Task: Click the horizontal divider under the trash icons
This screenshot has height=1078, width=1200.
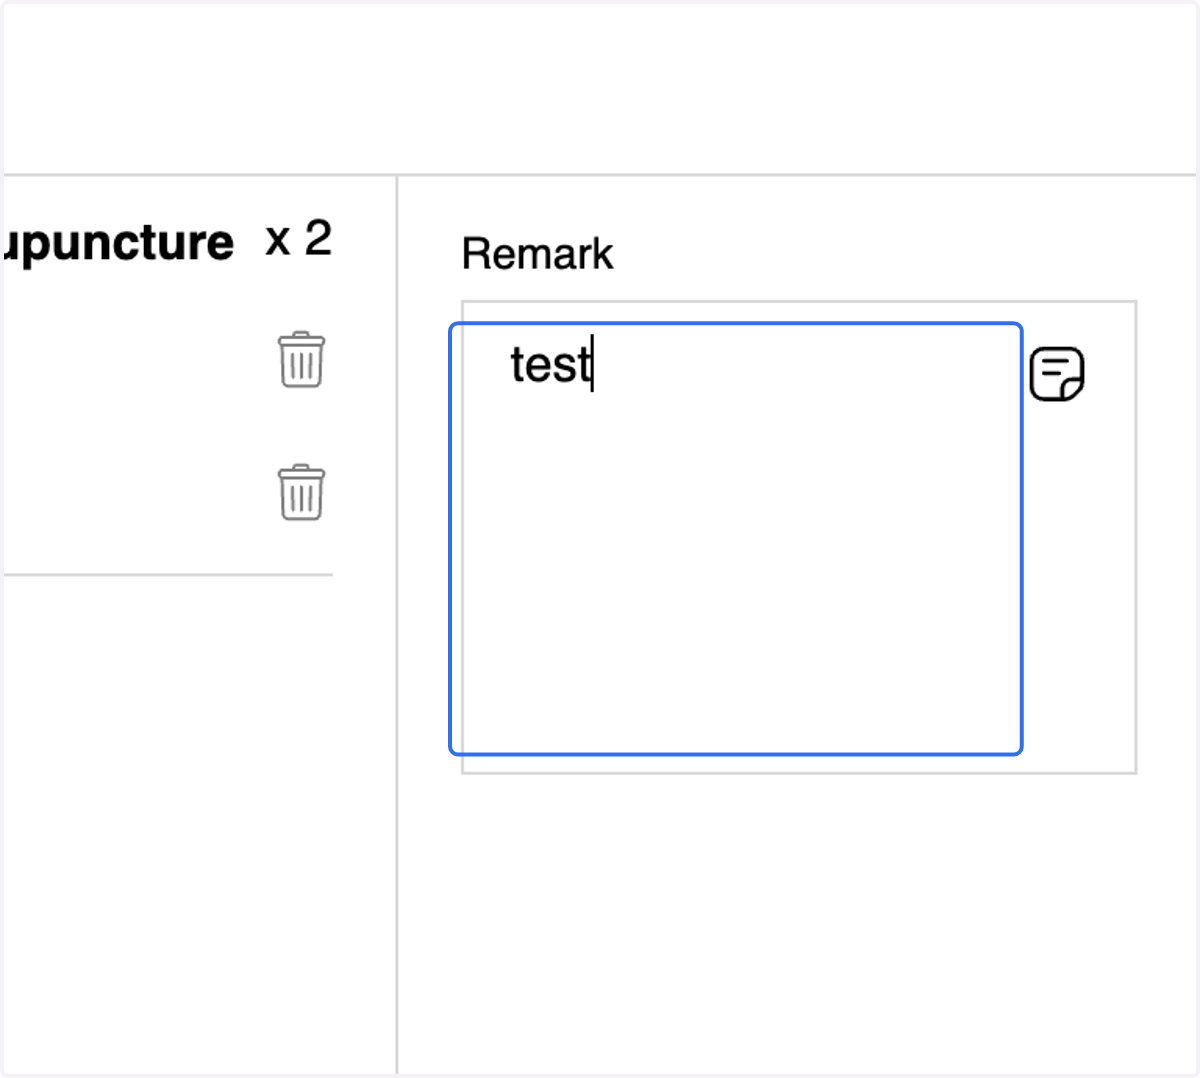Action: (168, 575)
